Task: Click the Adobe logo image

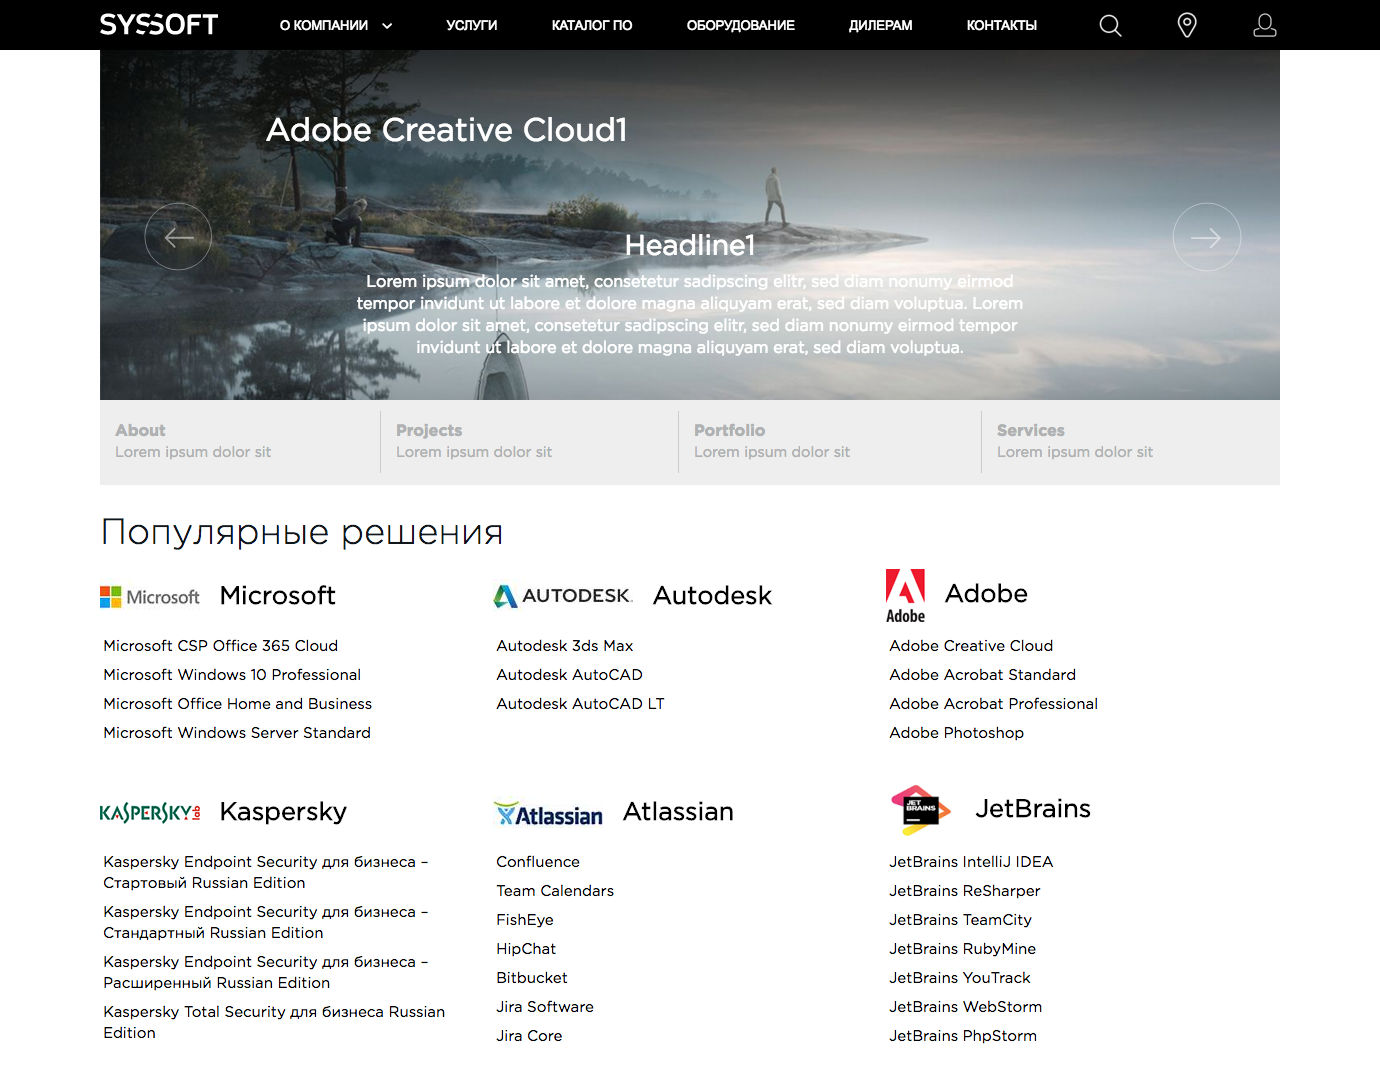Action: pyautogui.click(x=906, y=596)
